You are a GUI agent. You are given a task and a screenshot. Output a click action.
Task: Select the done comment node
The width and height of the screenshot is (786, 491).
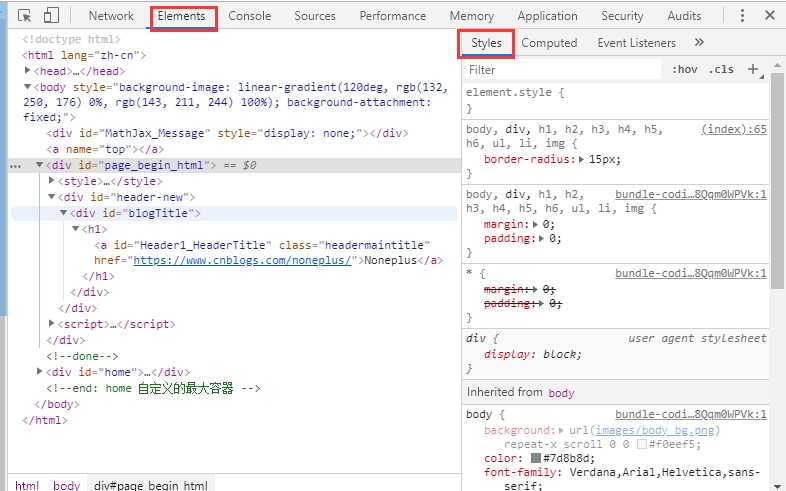[x=82, y=356]
